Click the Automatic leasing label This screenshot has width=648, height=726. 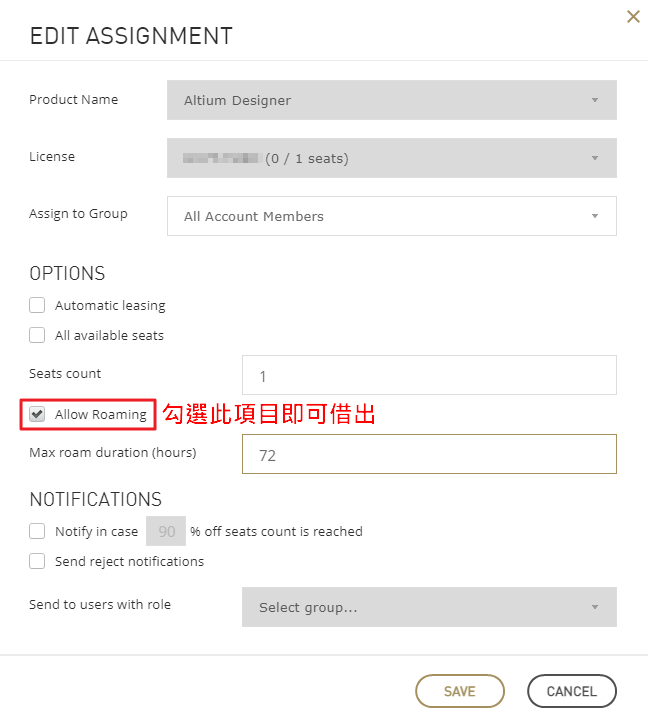(x=110, y=306)
